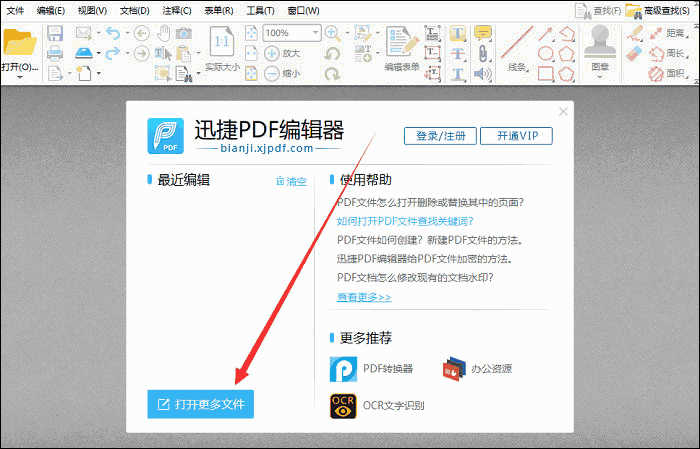Open the email icon's dropdown arrow
Screen dimensions: 700x449
[99, 33]
